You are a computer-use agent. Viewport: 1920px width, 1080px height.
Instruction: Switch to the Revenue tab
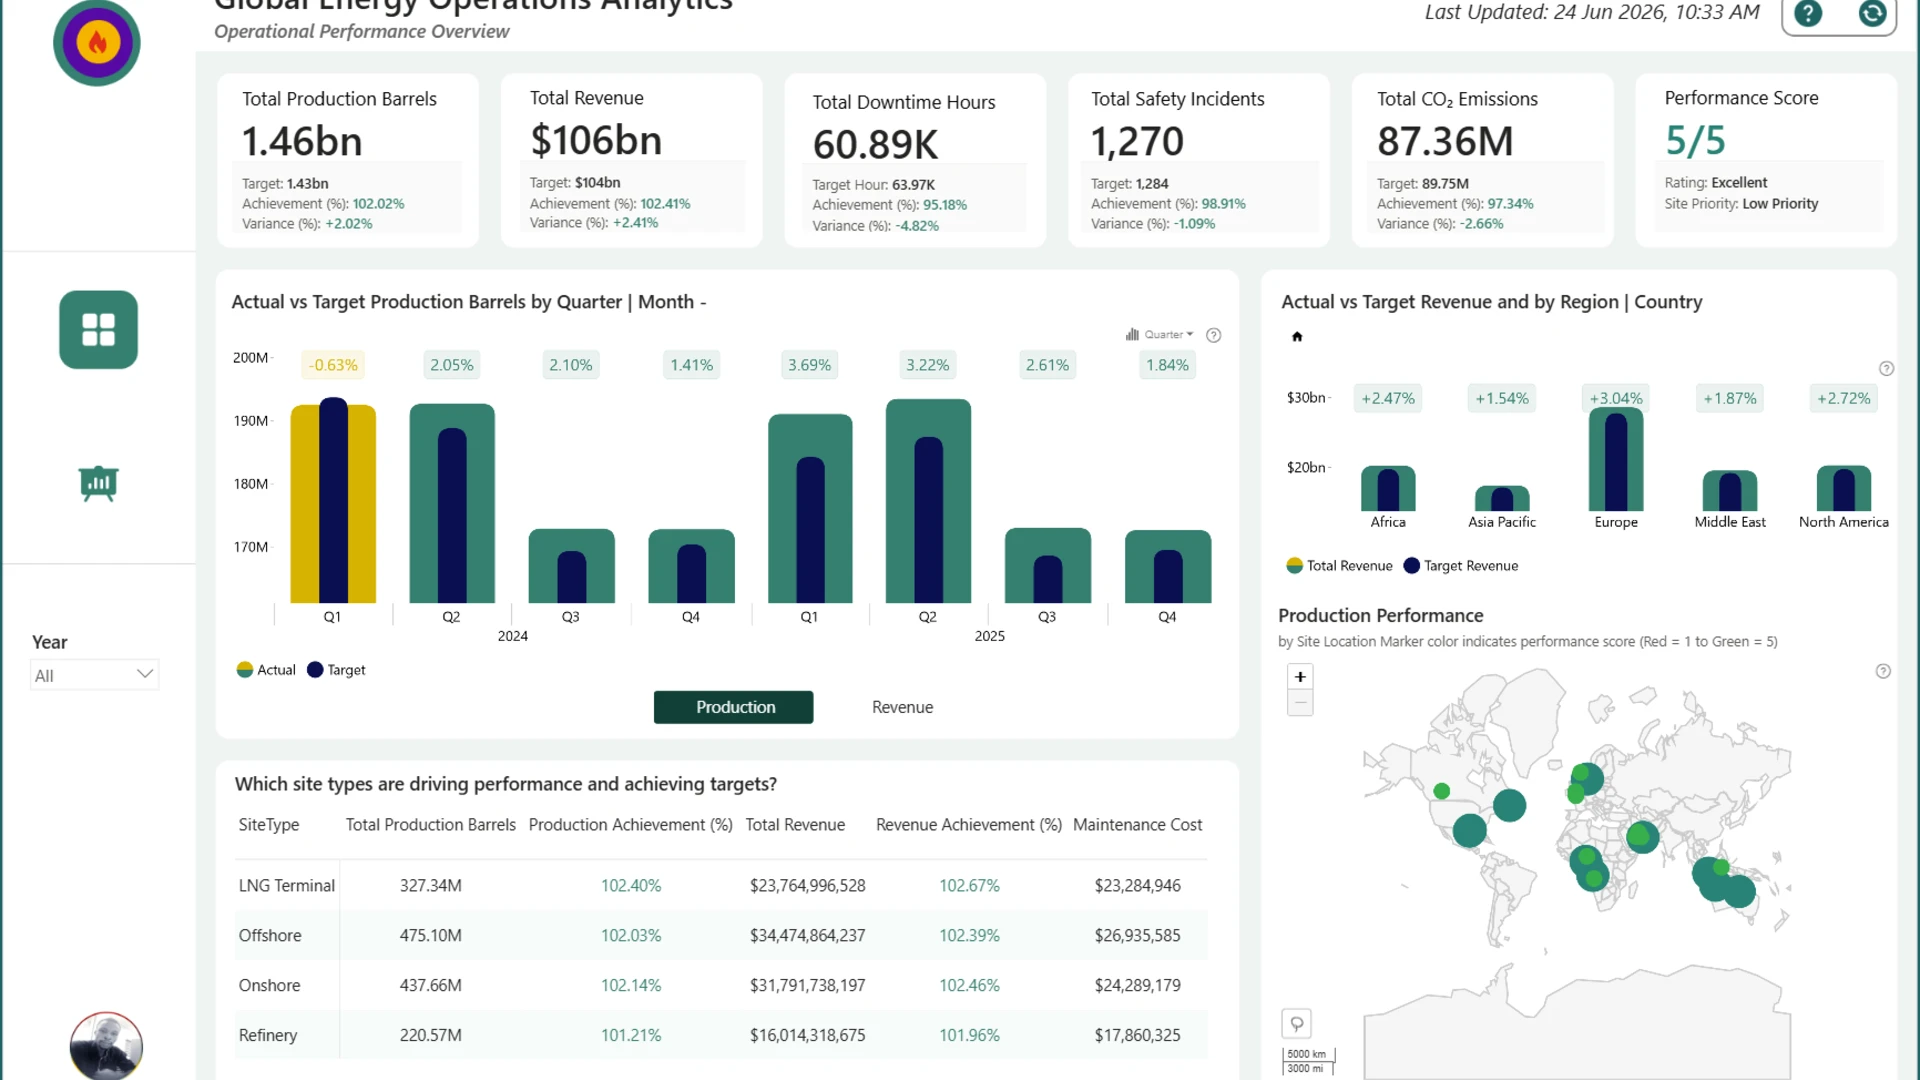tap(902, 707)
